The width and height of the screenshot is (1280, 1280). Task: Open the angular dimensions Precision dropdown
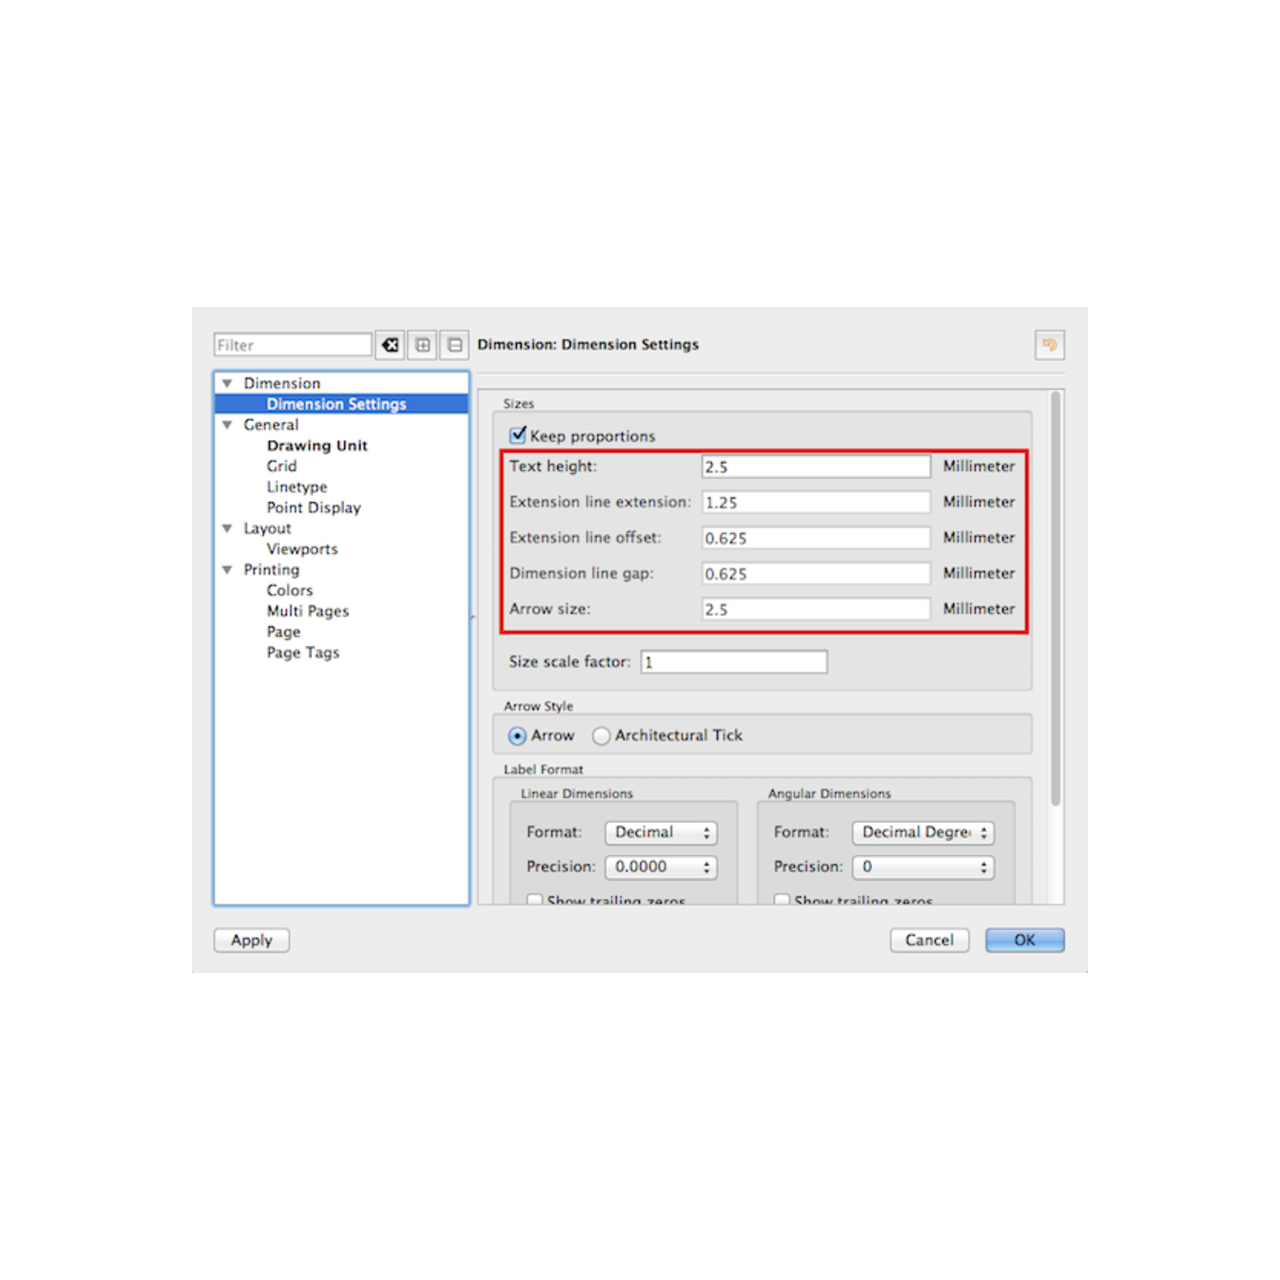[x=923, y=867]
